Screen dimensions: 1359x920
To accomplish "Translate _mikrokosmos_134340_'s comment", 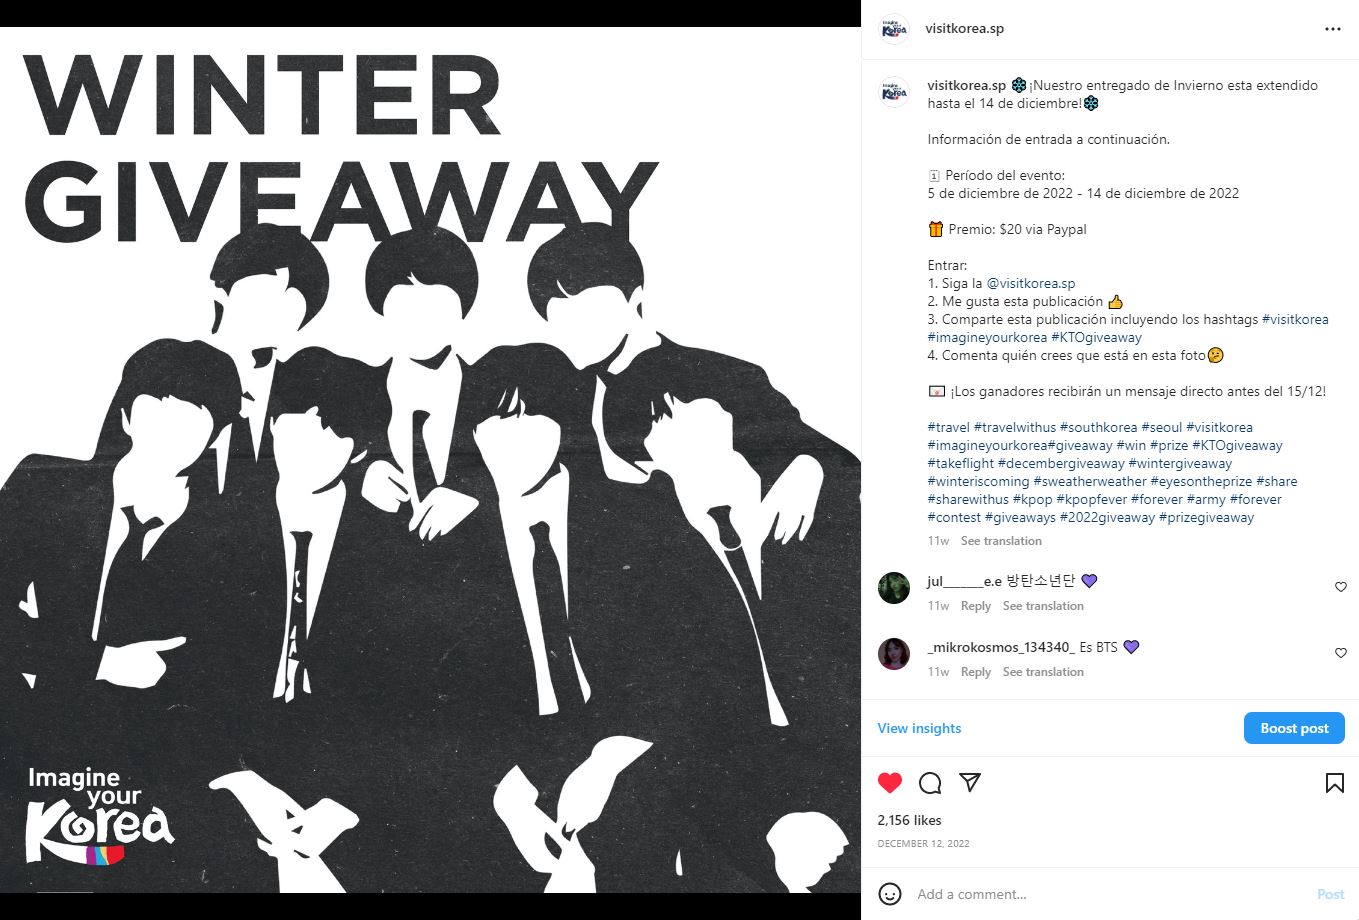I will pos(1043,672).
